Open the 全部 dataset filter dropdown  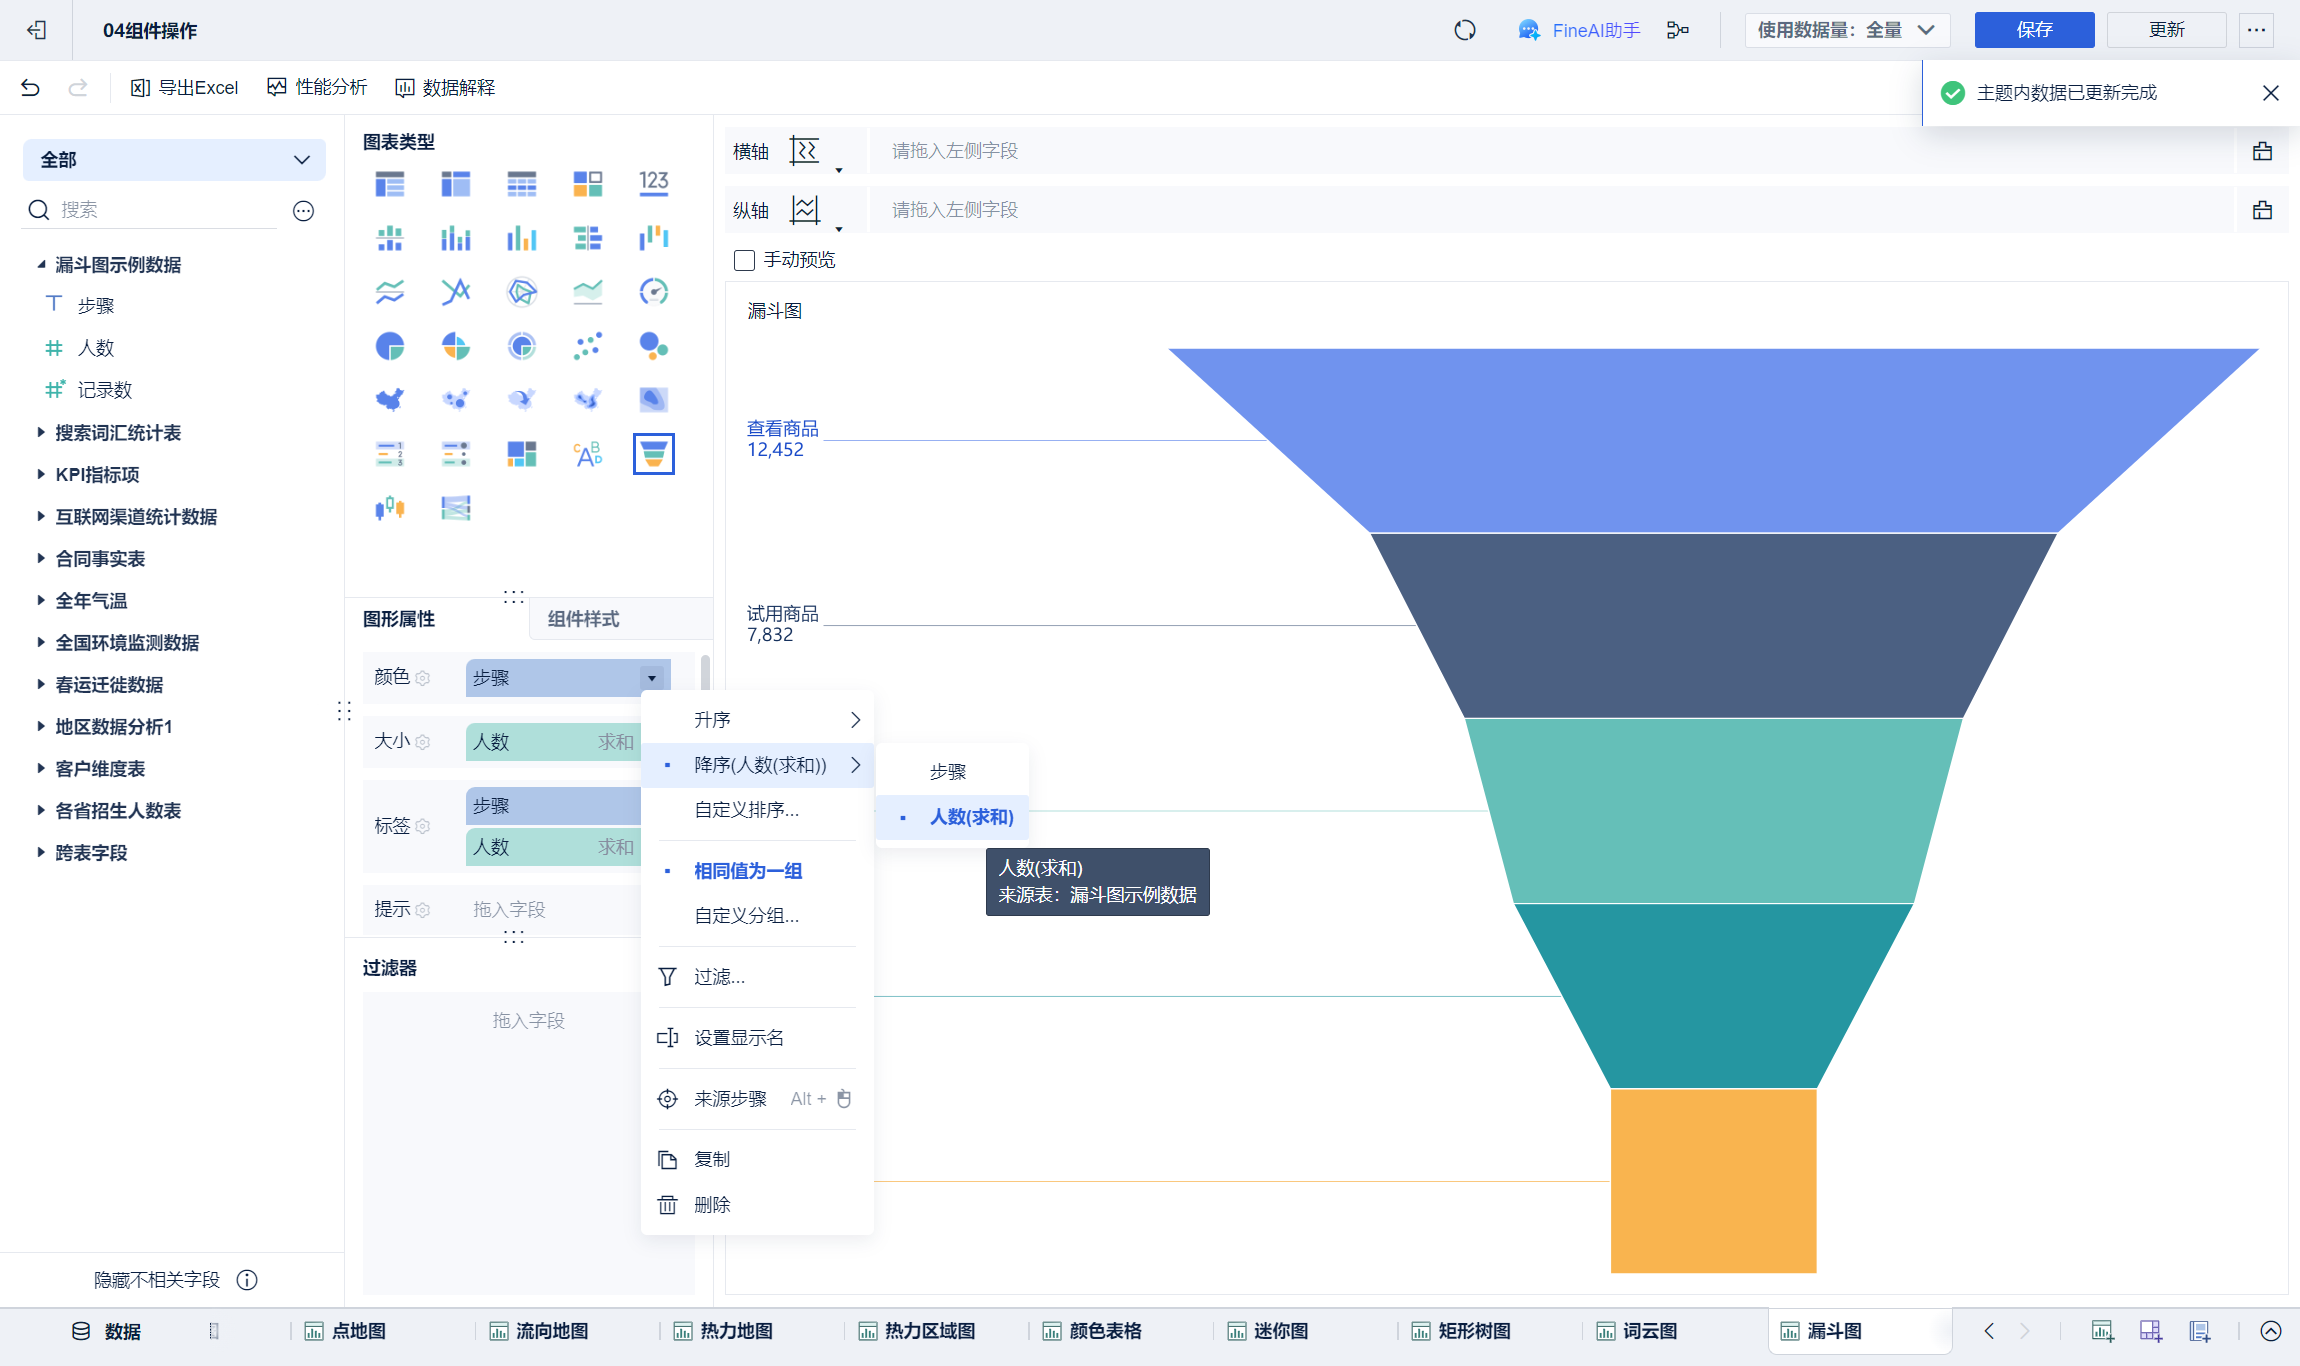point(174,160)
